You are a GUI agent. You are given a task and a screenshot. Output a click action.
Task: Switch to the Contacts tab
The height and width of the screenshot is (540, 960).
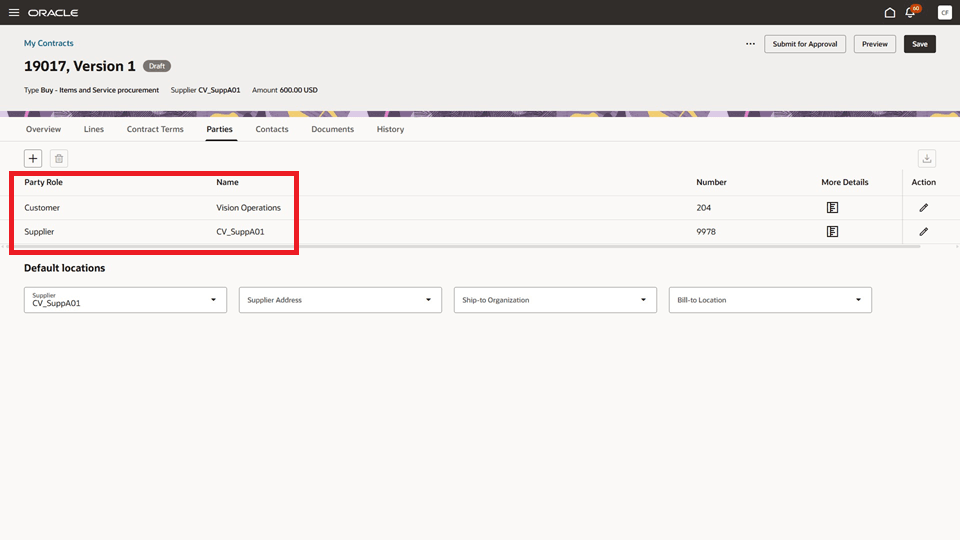pos(272,129)
